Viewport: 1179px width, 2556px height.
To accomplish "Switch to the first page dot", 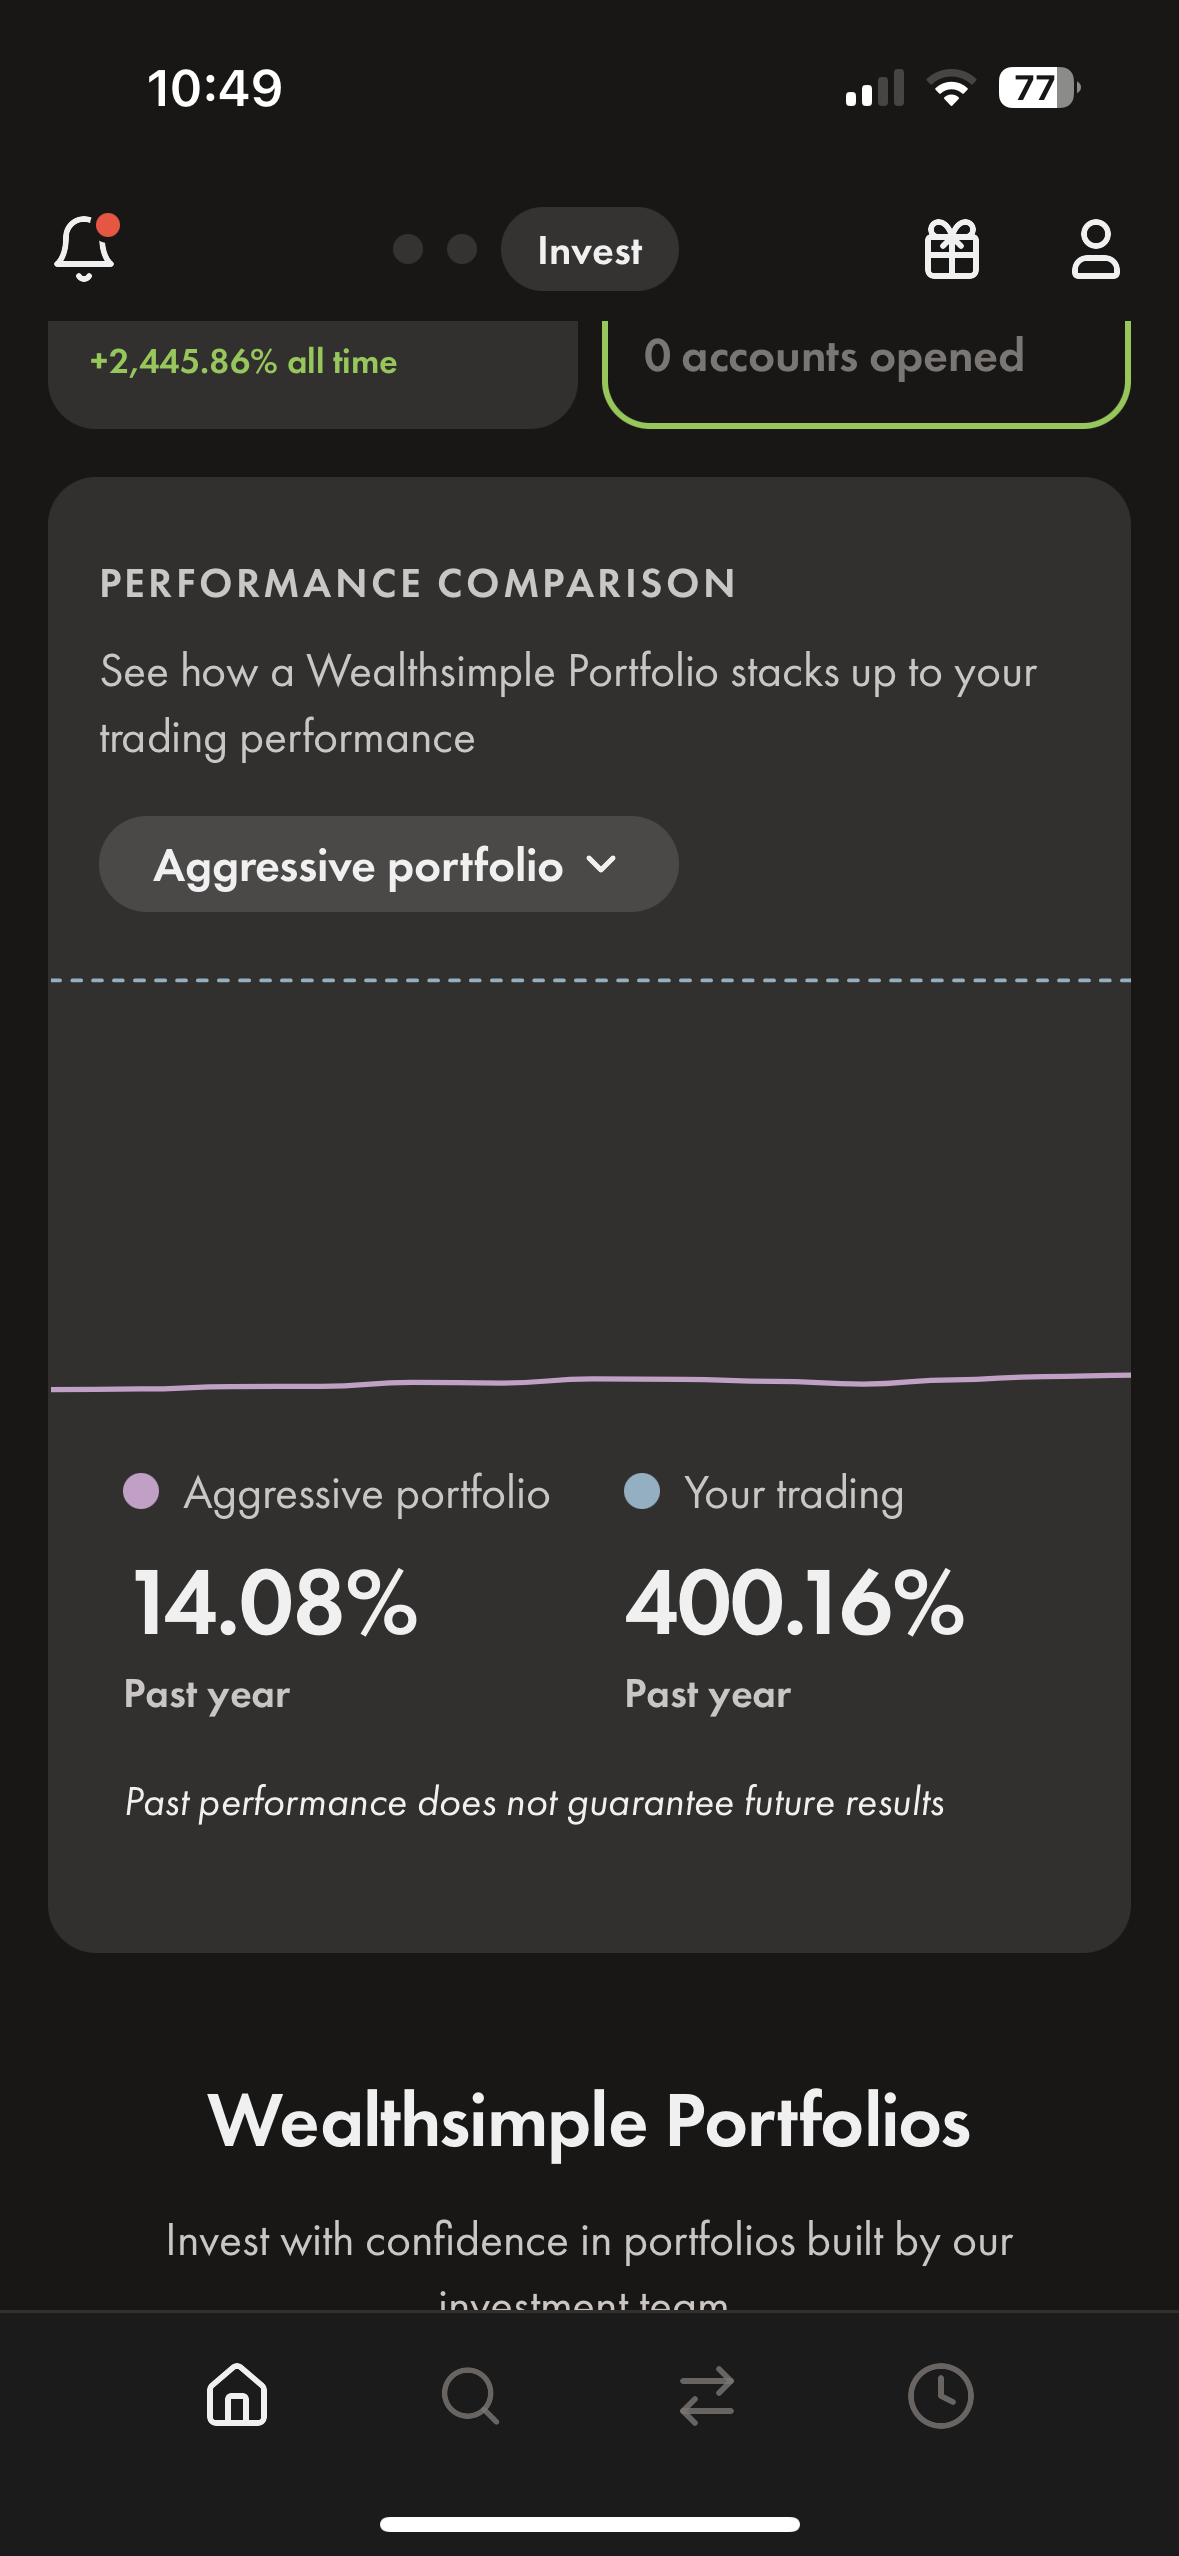I will pos(408,249).
